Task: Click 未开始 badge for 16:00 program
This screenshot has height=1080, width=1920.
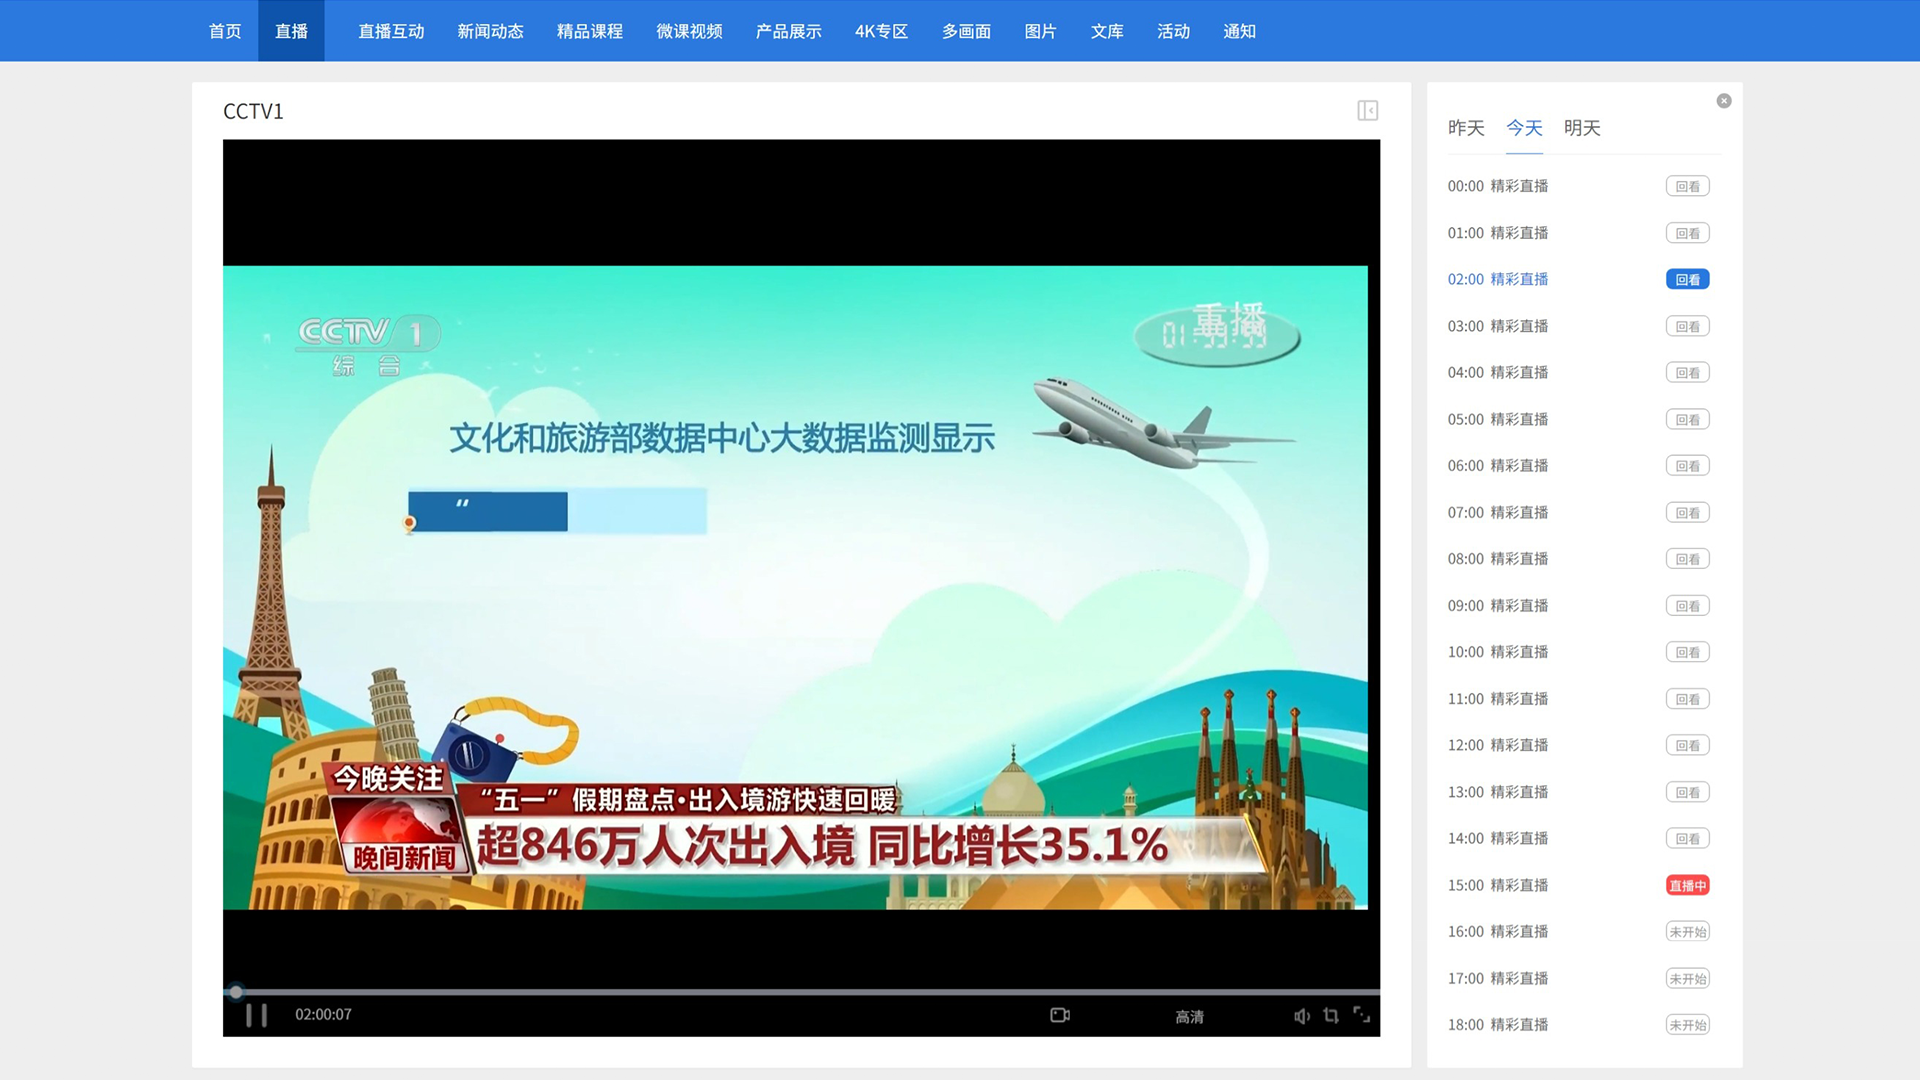Action: point(1688,932)
